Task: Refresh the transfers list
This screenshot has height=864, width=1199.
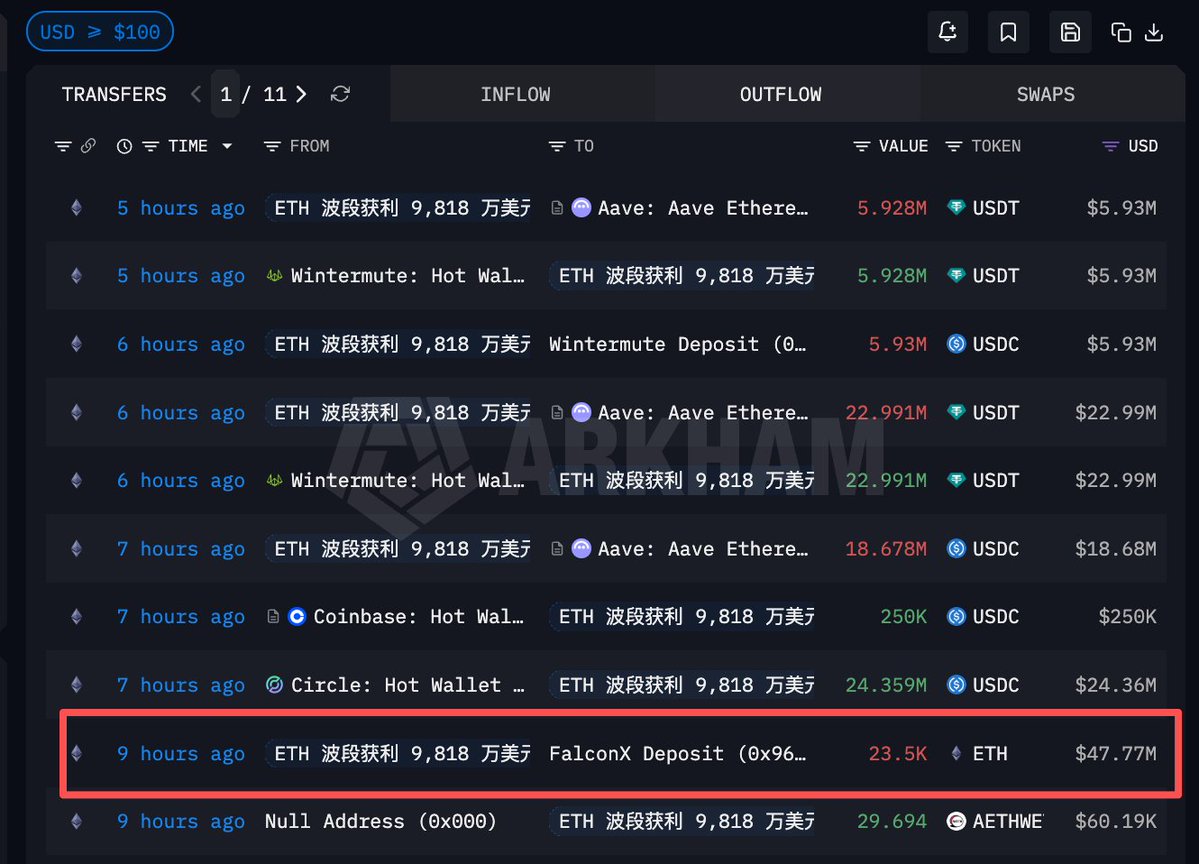Action: pos(340,94)
